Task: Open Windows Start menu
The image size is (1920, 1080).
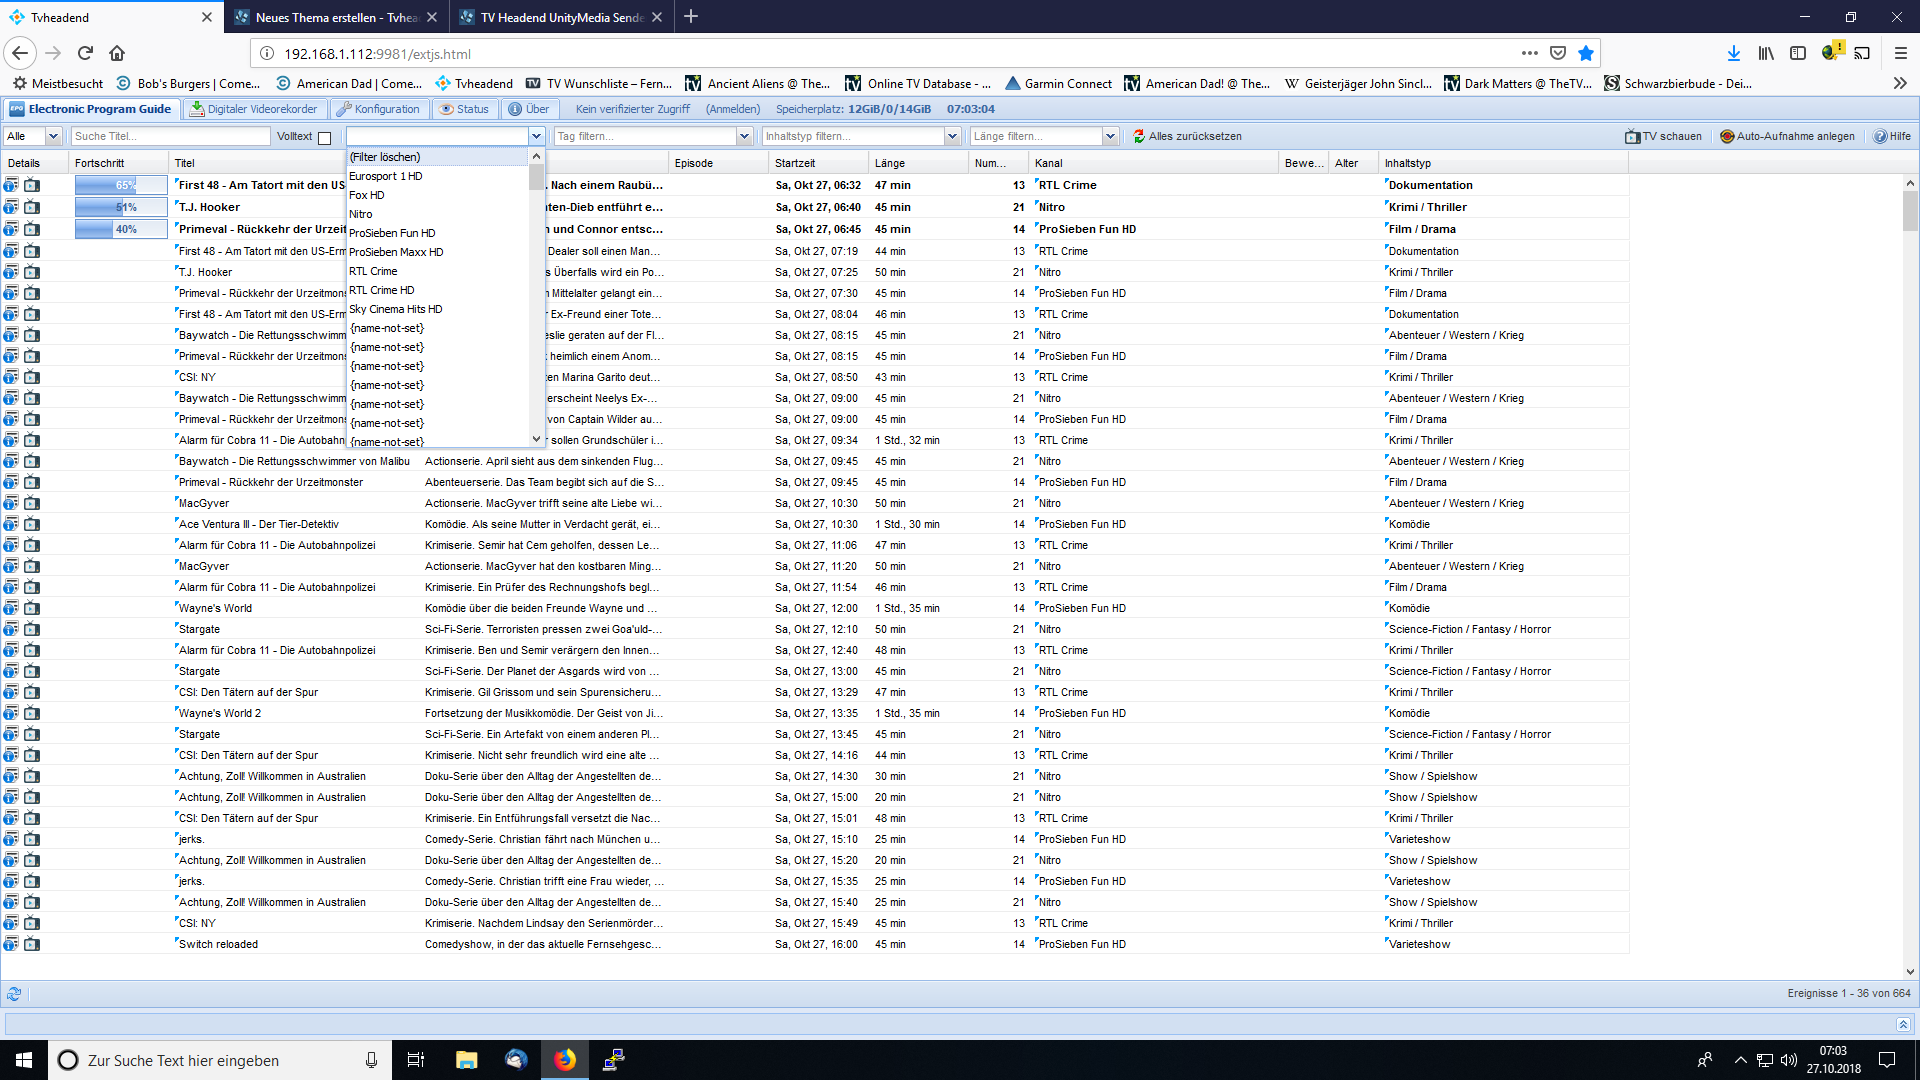Action: 24,1060
